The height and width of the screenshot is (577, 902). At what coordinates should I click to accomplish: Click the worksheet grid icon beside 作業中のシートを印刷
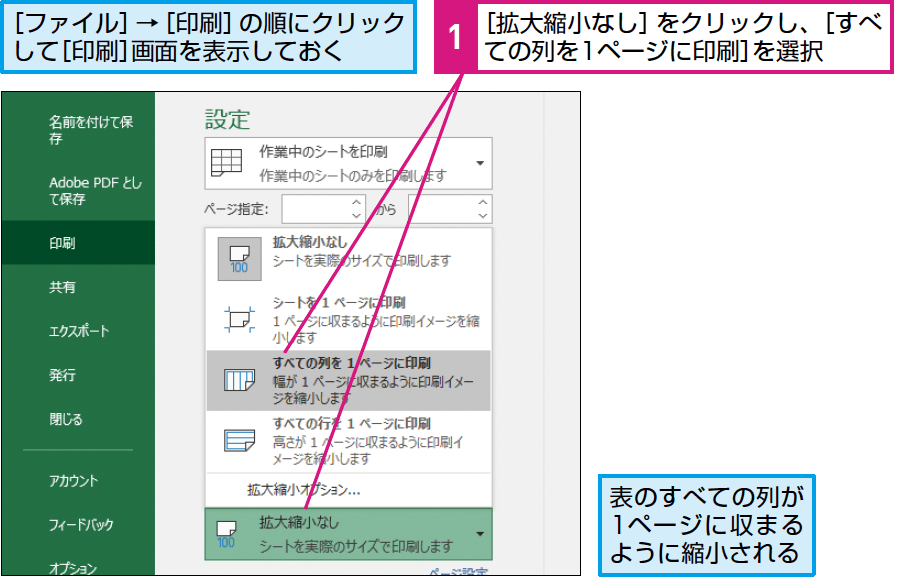(x=227, y=163)
